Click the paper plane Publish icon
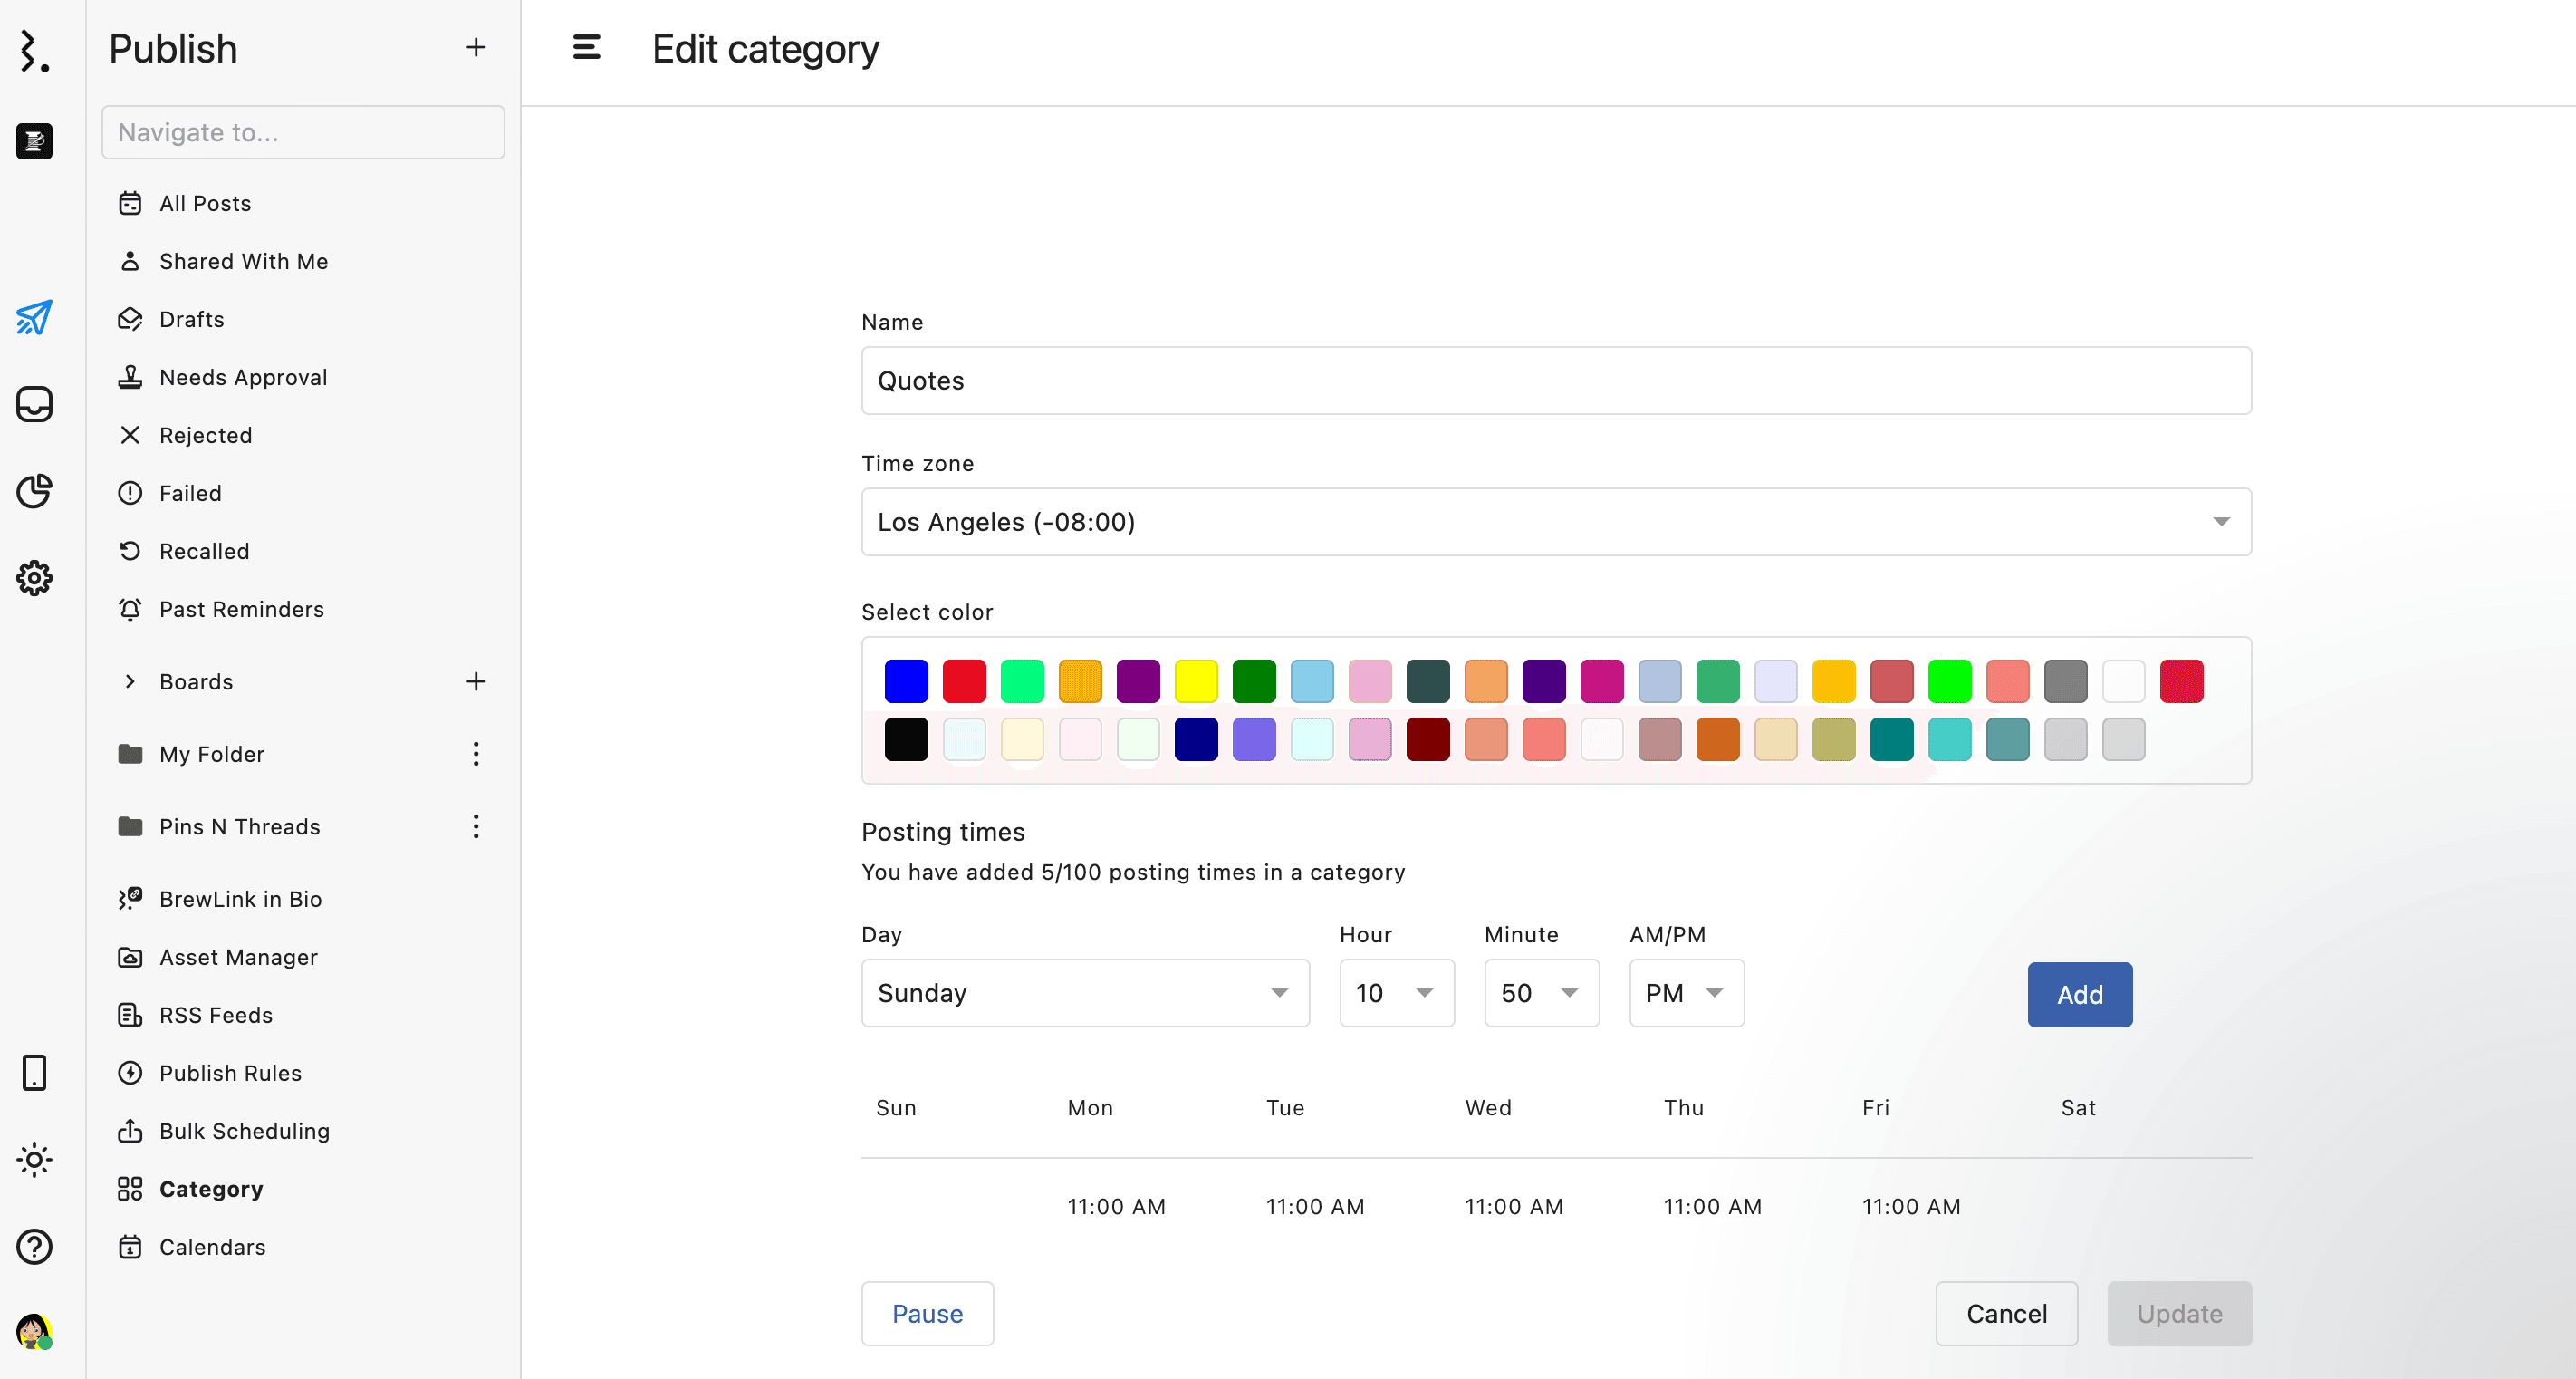Screen dimensions: 2576x1379 pyautogui.click(x=34, y=318)
